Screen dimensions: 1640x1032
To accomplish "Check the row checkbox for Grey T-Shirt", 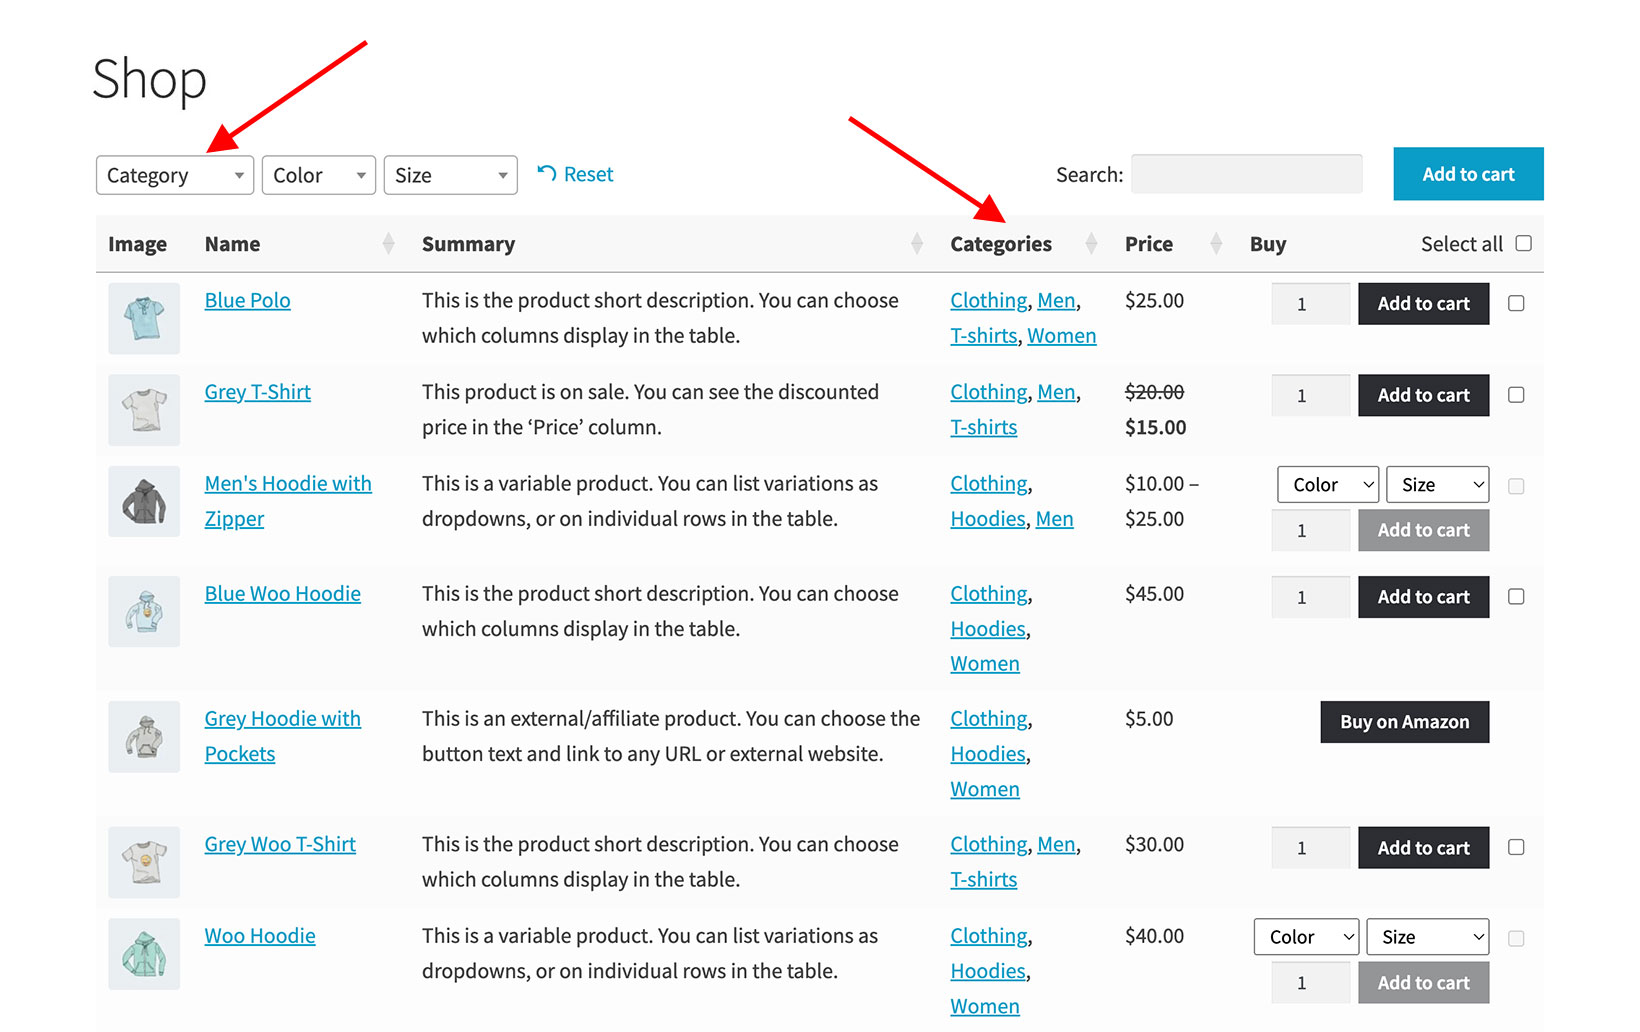I will click(1516, 395).
